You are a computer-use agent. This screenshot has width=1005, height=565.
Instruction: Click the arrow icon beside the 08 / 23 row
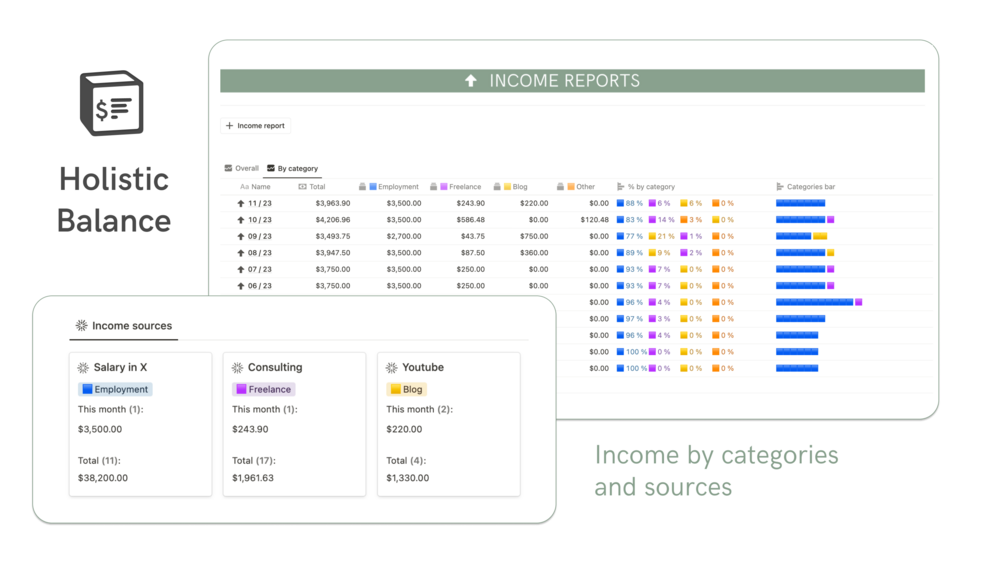(241, 253)
